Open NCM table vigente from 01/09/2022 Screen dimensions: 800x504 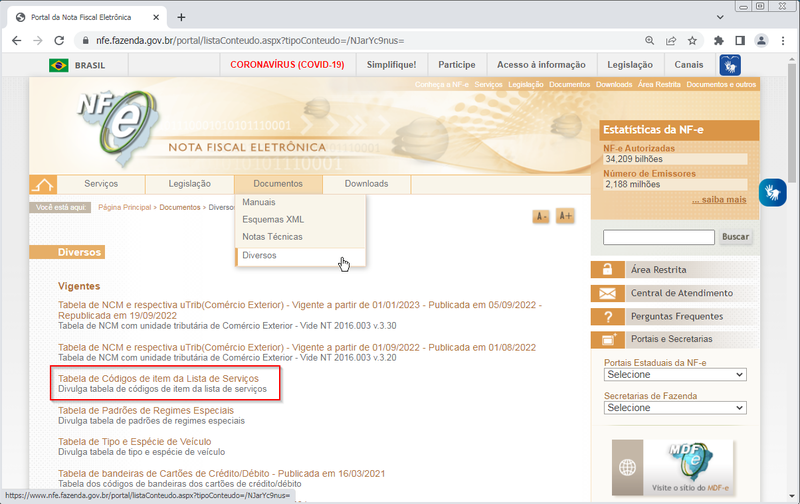[x=297, y=348]
